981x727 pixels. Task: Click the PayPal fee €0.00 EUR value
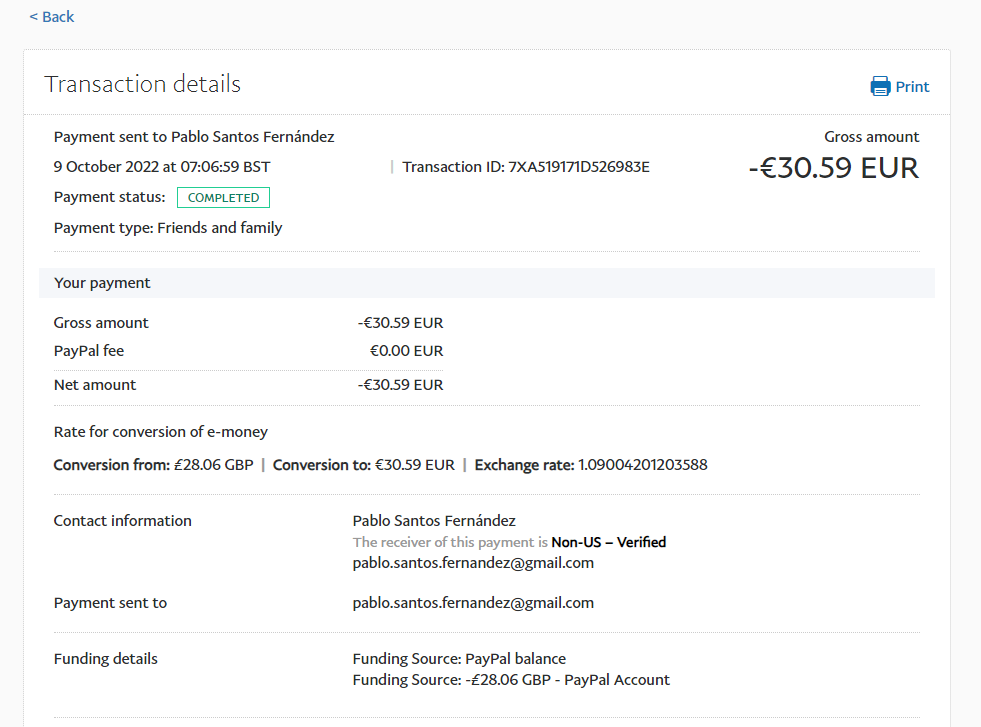[x=406, y=351]
